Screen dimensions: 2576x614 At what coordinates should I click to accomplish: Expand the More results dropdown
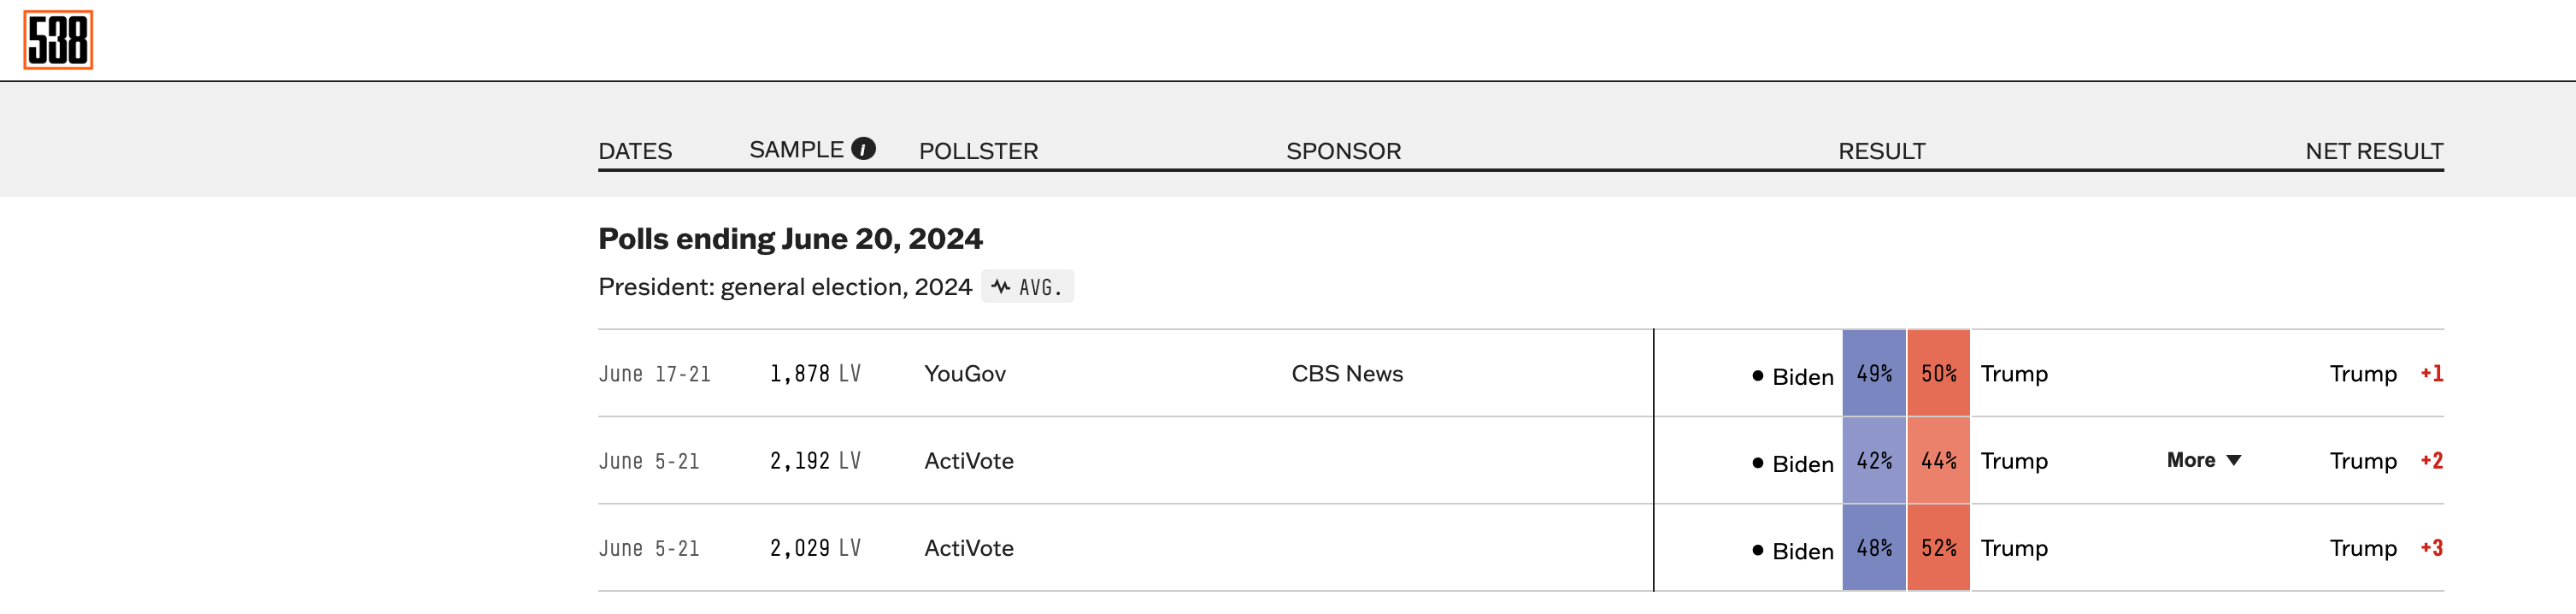[2204, 460]
